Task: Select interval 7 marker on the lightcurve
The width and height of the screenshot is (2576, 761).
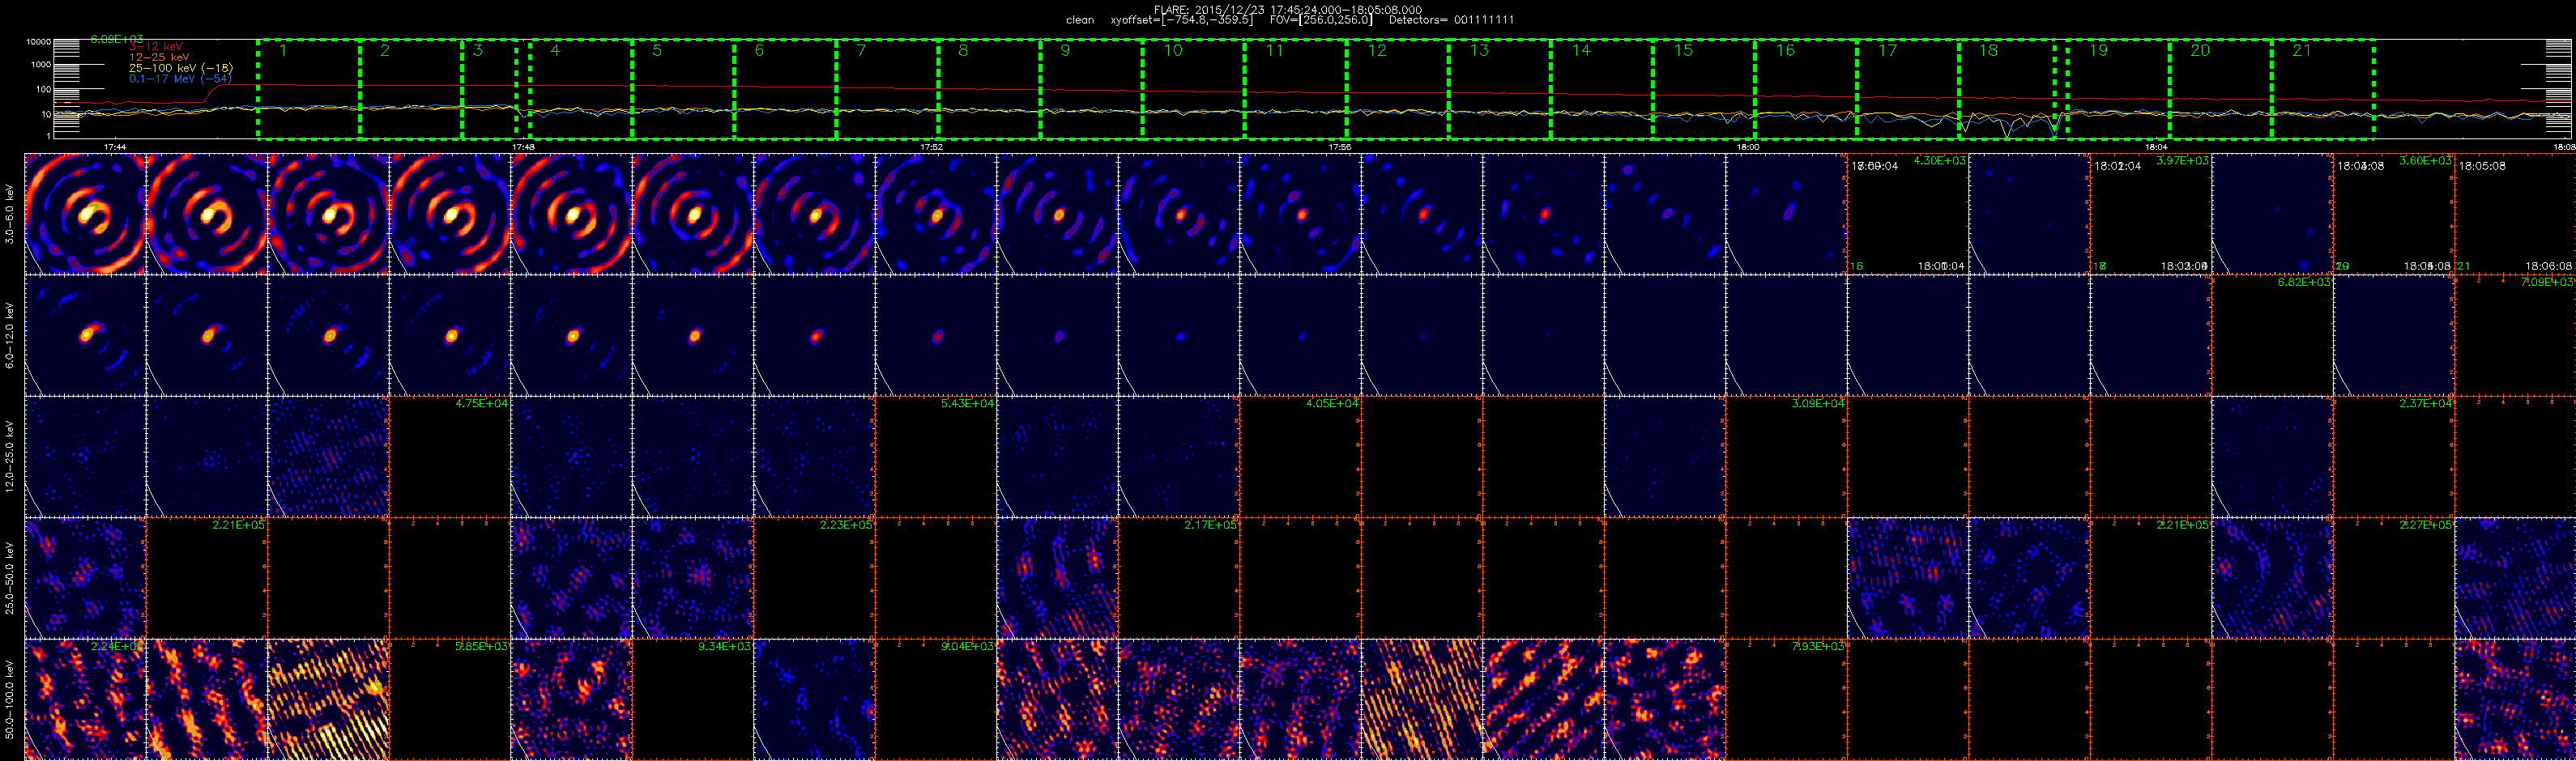Action: coord(861,50)
